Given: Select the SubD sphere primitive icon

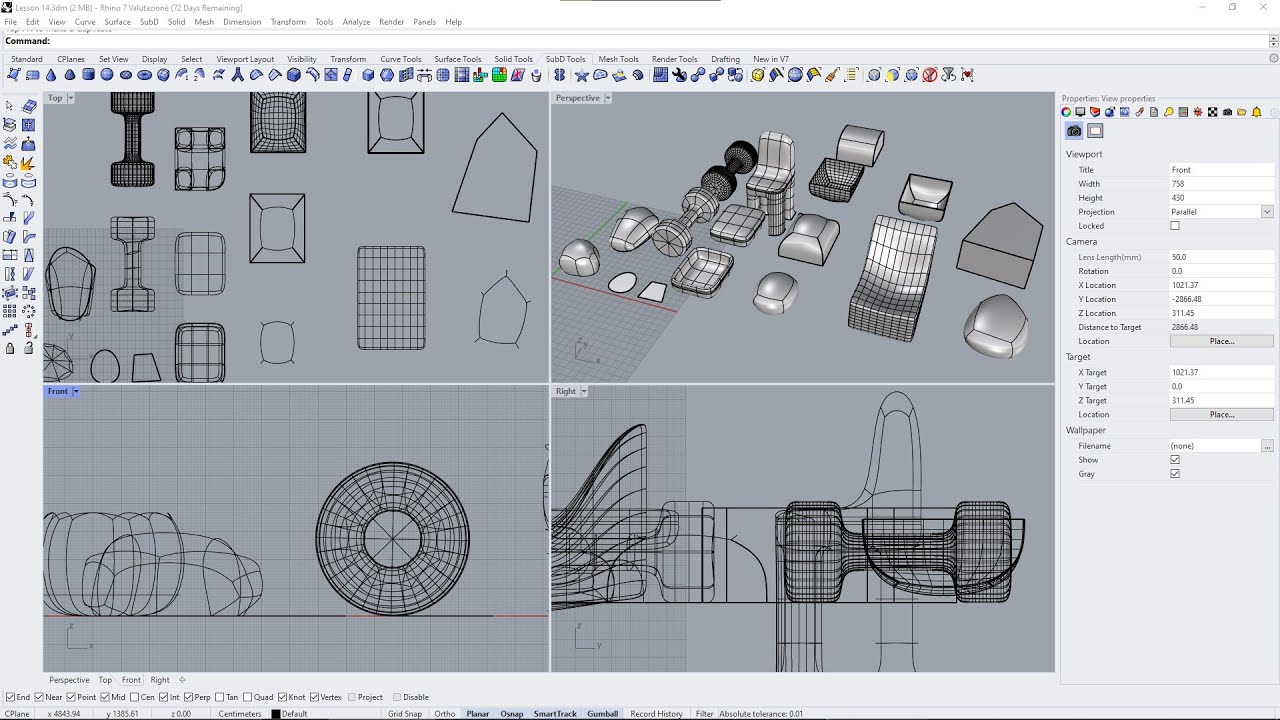Looking at the screenshot, I should (x=107, y=75).
